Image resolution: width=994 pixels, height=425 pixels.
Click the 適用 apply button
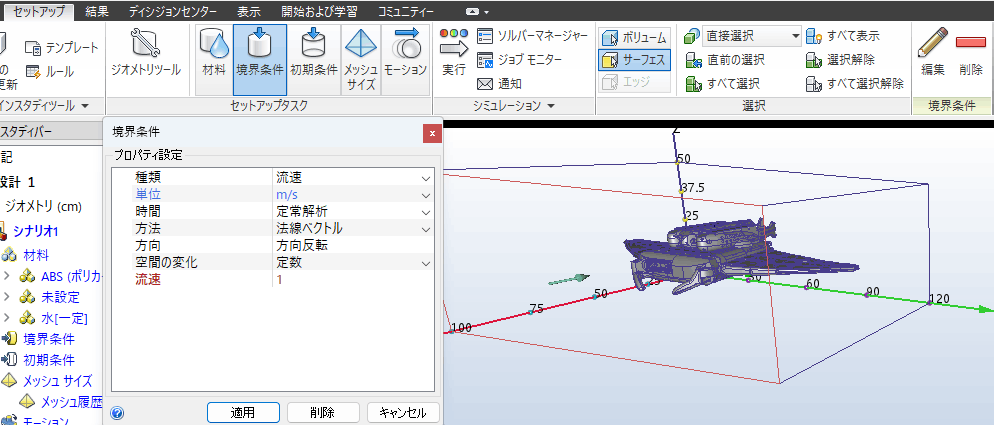coord(243,412)
